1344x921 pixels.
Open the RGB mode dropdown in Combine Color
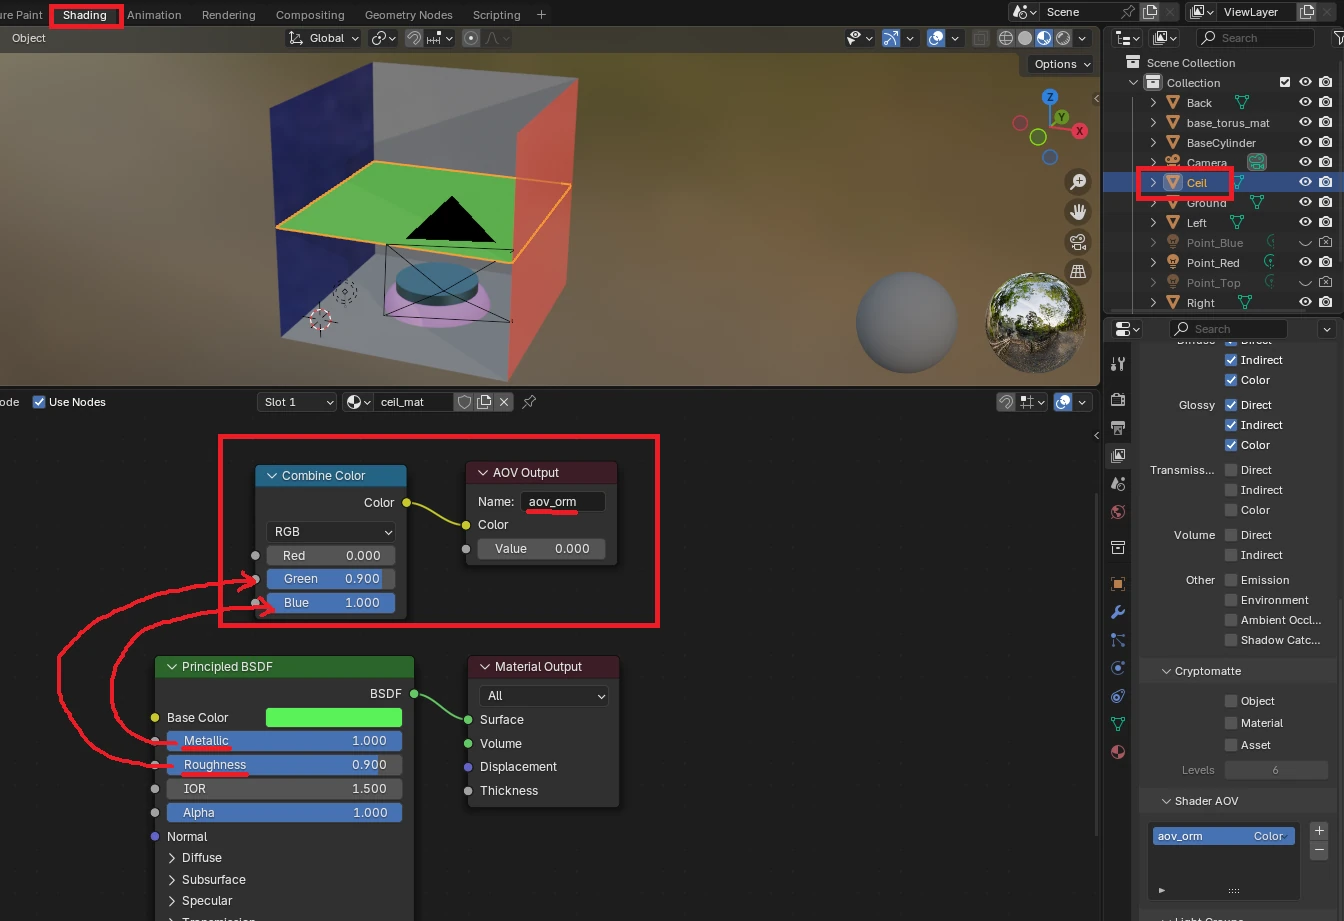click(331, 531)
